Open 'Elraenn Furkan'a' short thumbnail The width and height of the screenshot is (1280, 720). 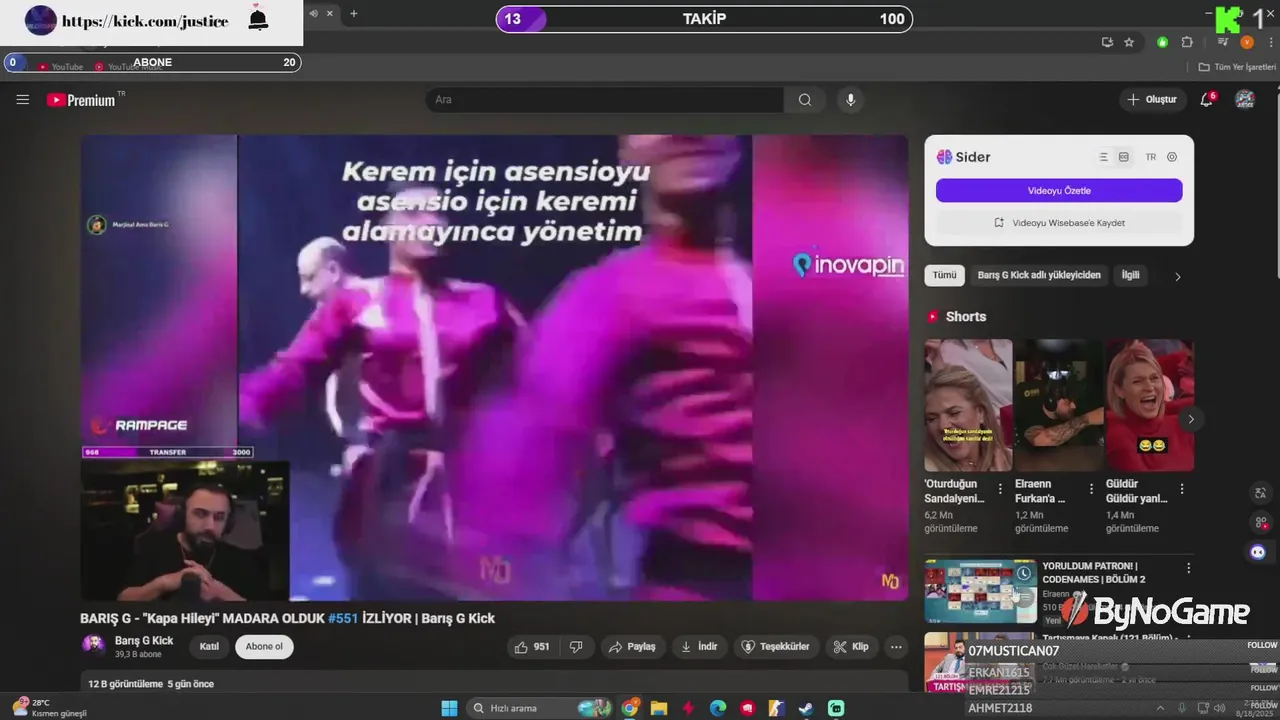[1059, 405]
